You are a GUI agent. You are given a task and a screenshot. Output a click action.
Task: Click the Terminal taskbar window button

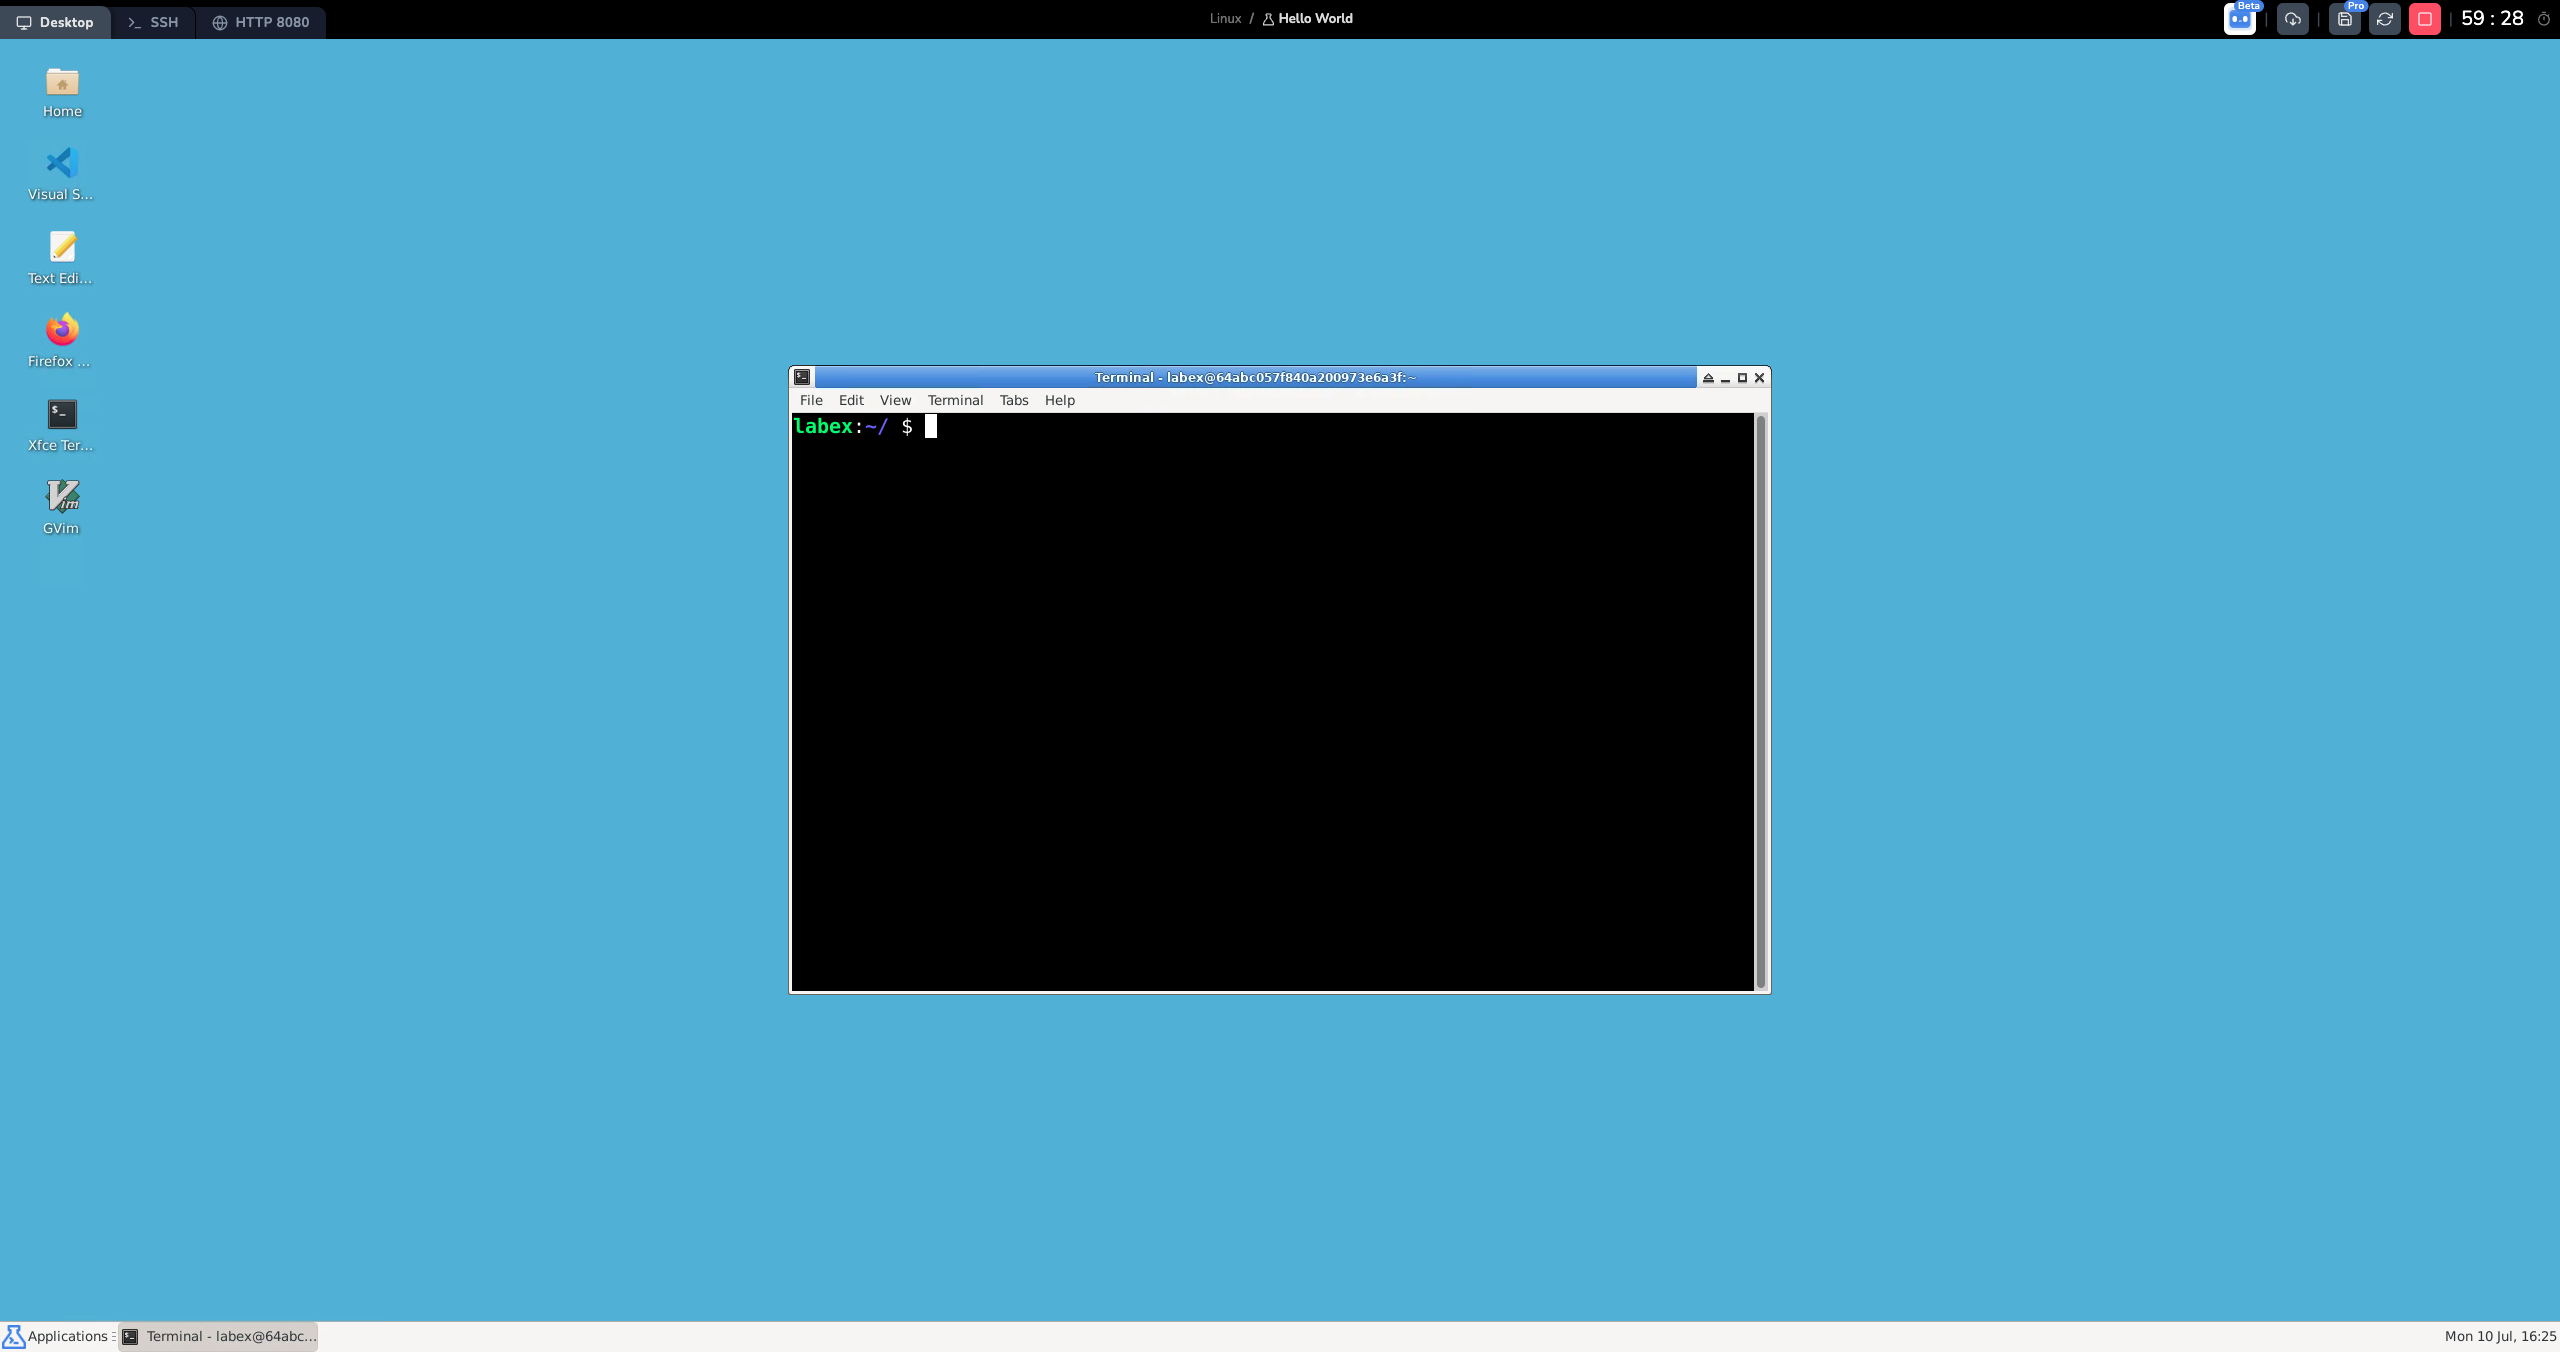(x=219, y=1336)
